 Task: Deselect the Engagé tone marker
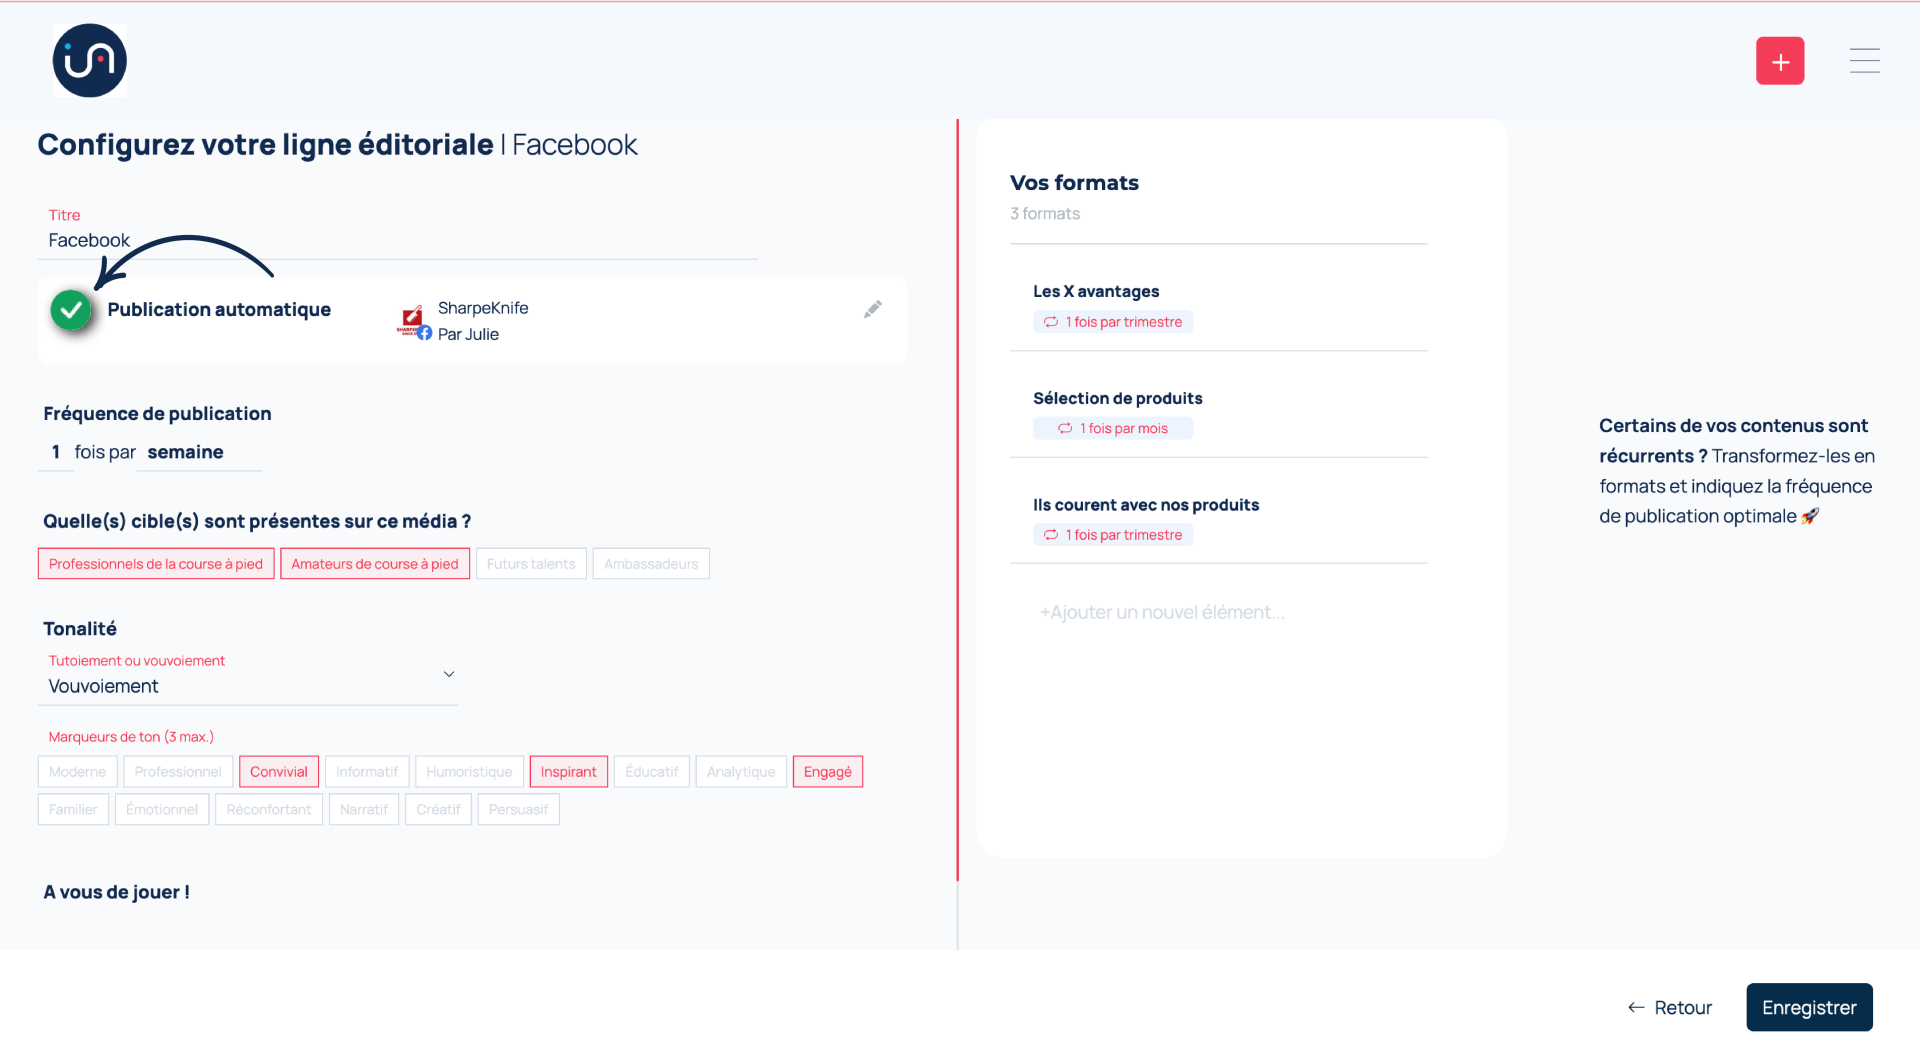[x=828, y=772]
